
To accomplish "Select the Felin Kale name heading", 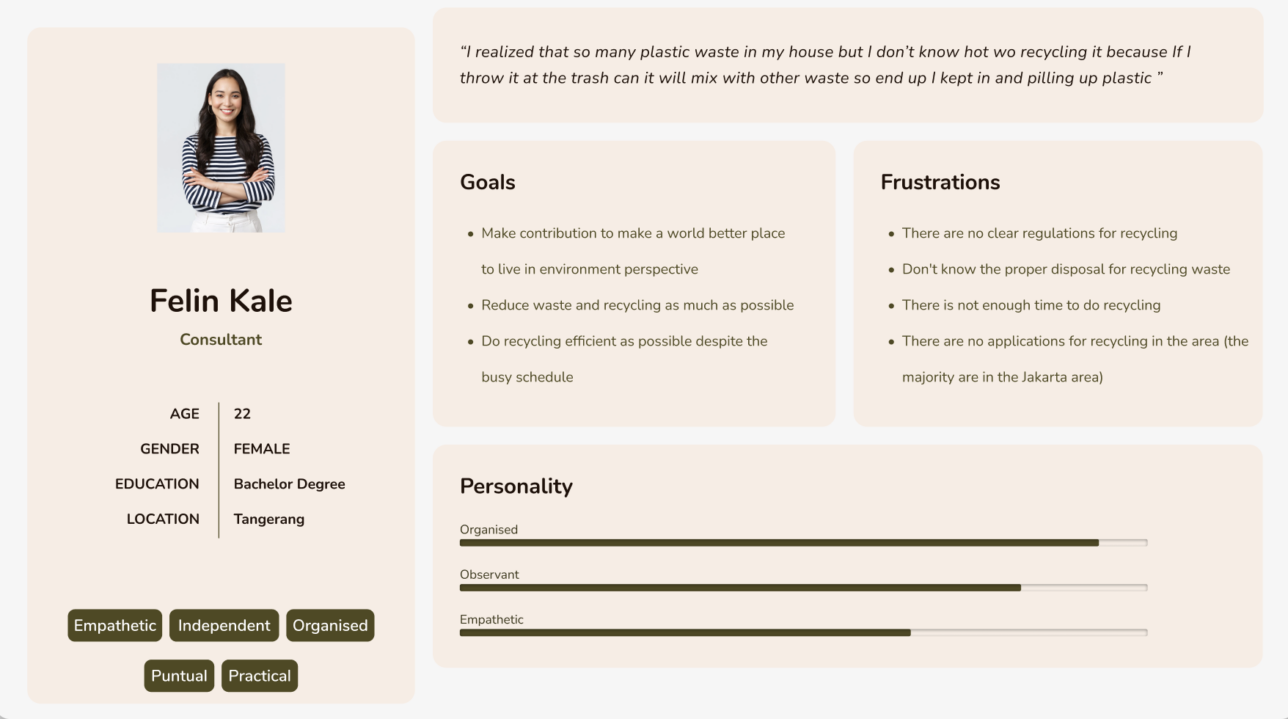I will [221, 301].
